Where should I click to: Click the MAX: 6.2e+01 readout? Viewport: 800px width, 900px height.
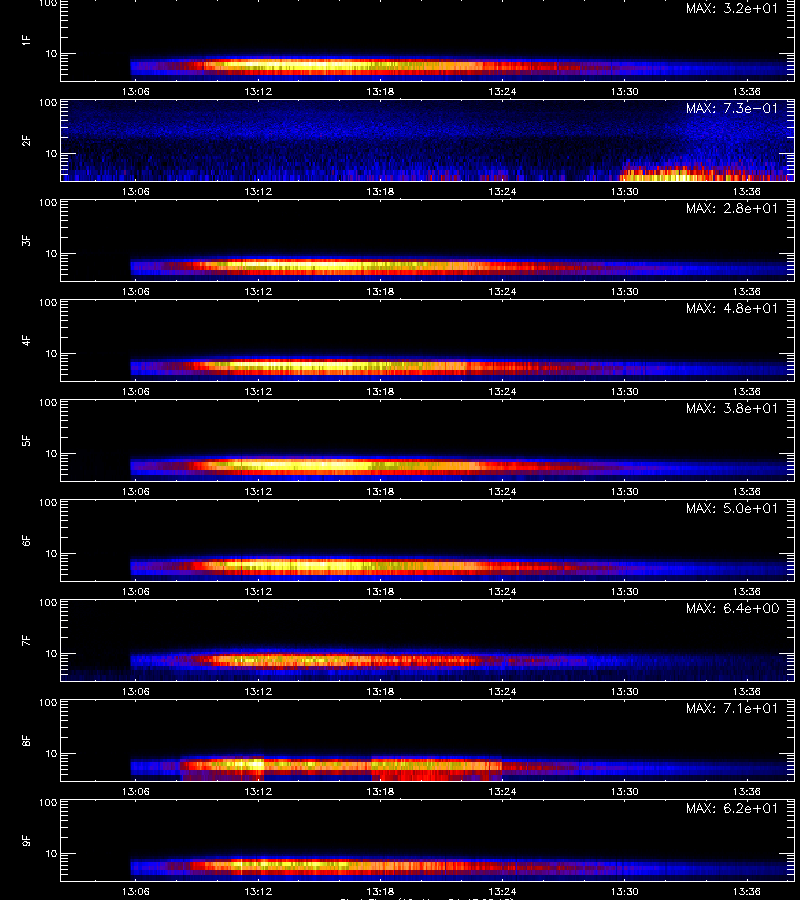click(x=732, y=808)
